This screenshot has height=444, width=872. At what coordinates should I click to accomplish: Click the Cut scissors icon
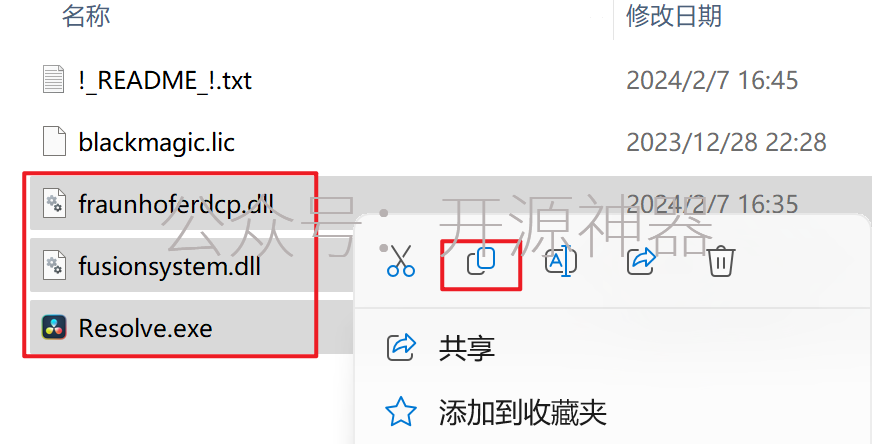click(401, 261)
